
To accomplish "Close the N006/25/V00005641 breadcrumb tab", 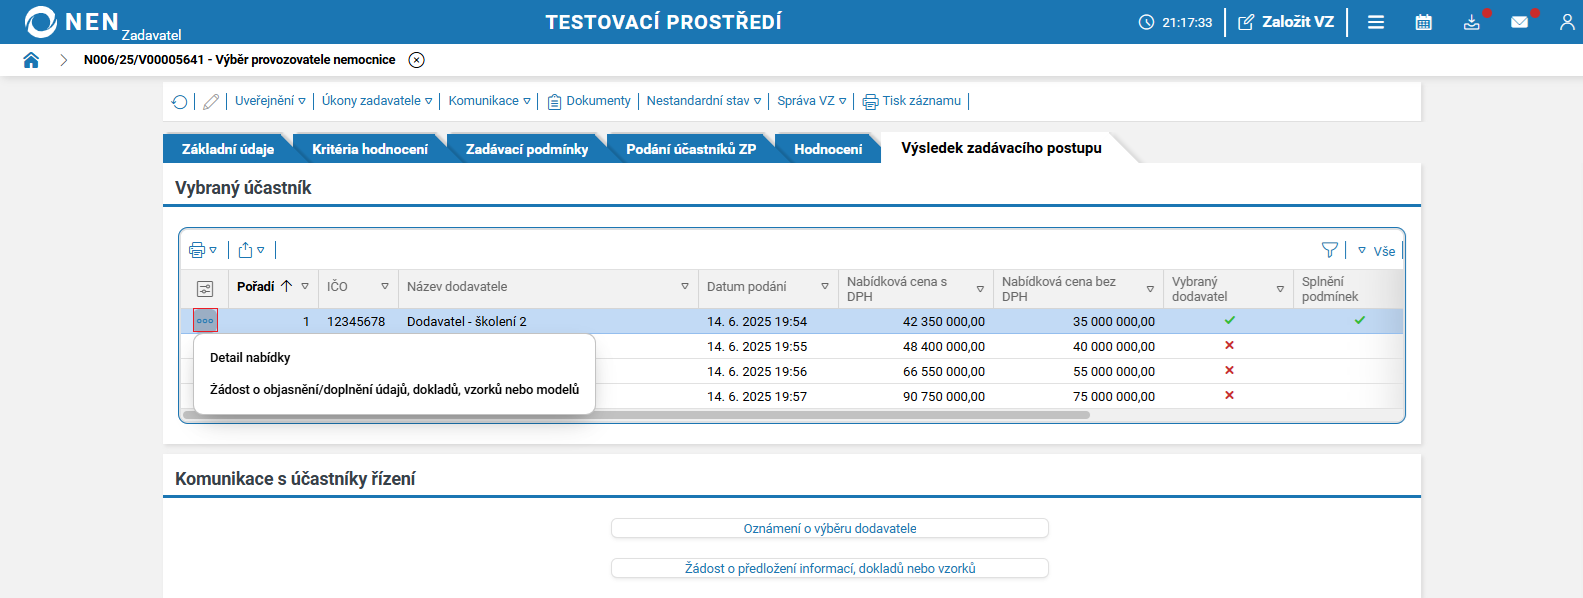I will coord(417,60).
